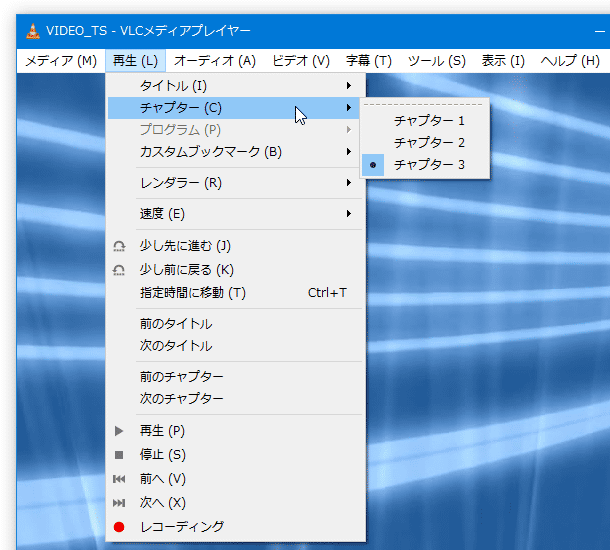610x550 pixels.
Task: Open the メディア (M) menu
Action: pos(61,61)
